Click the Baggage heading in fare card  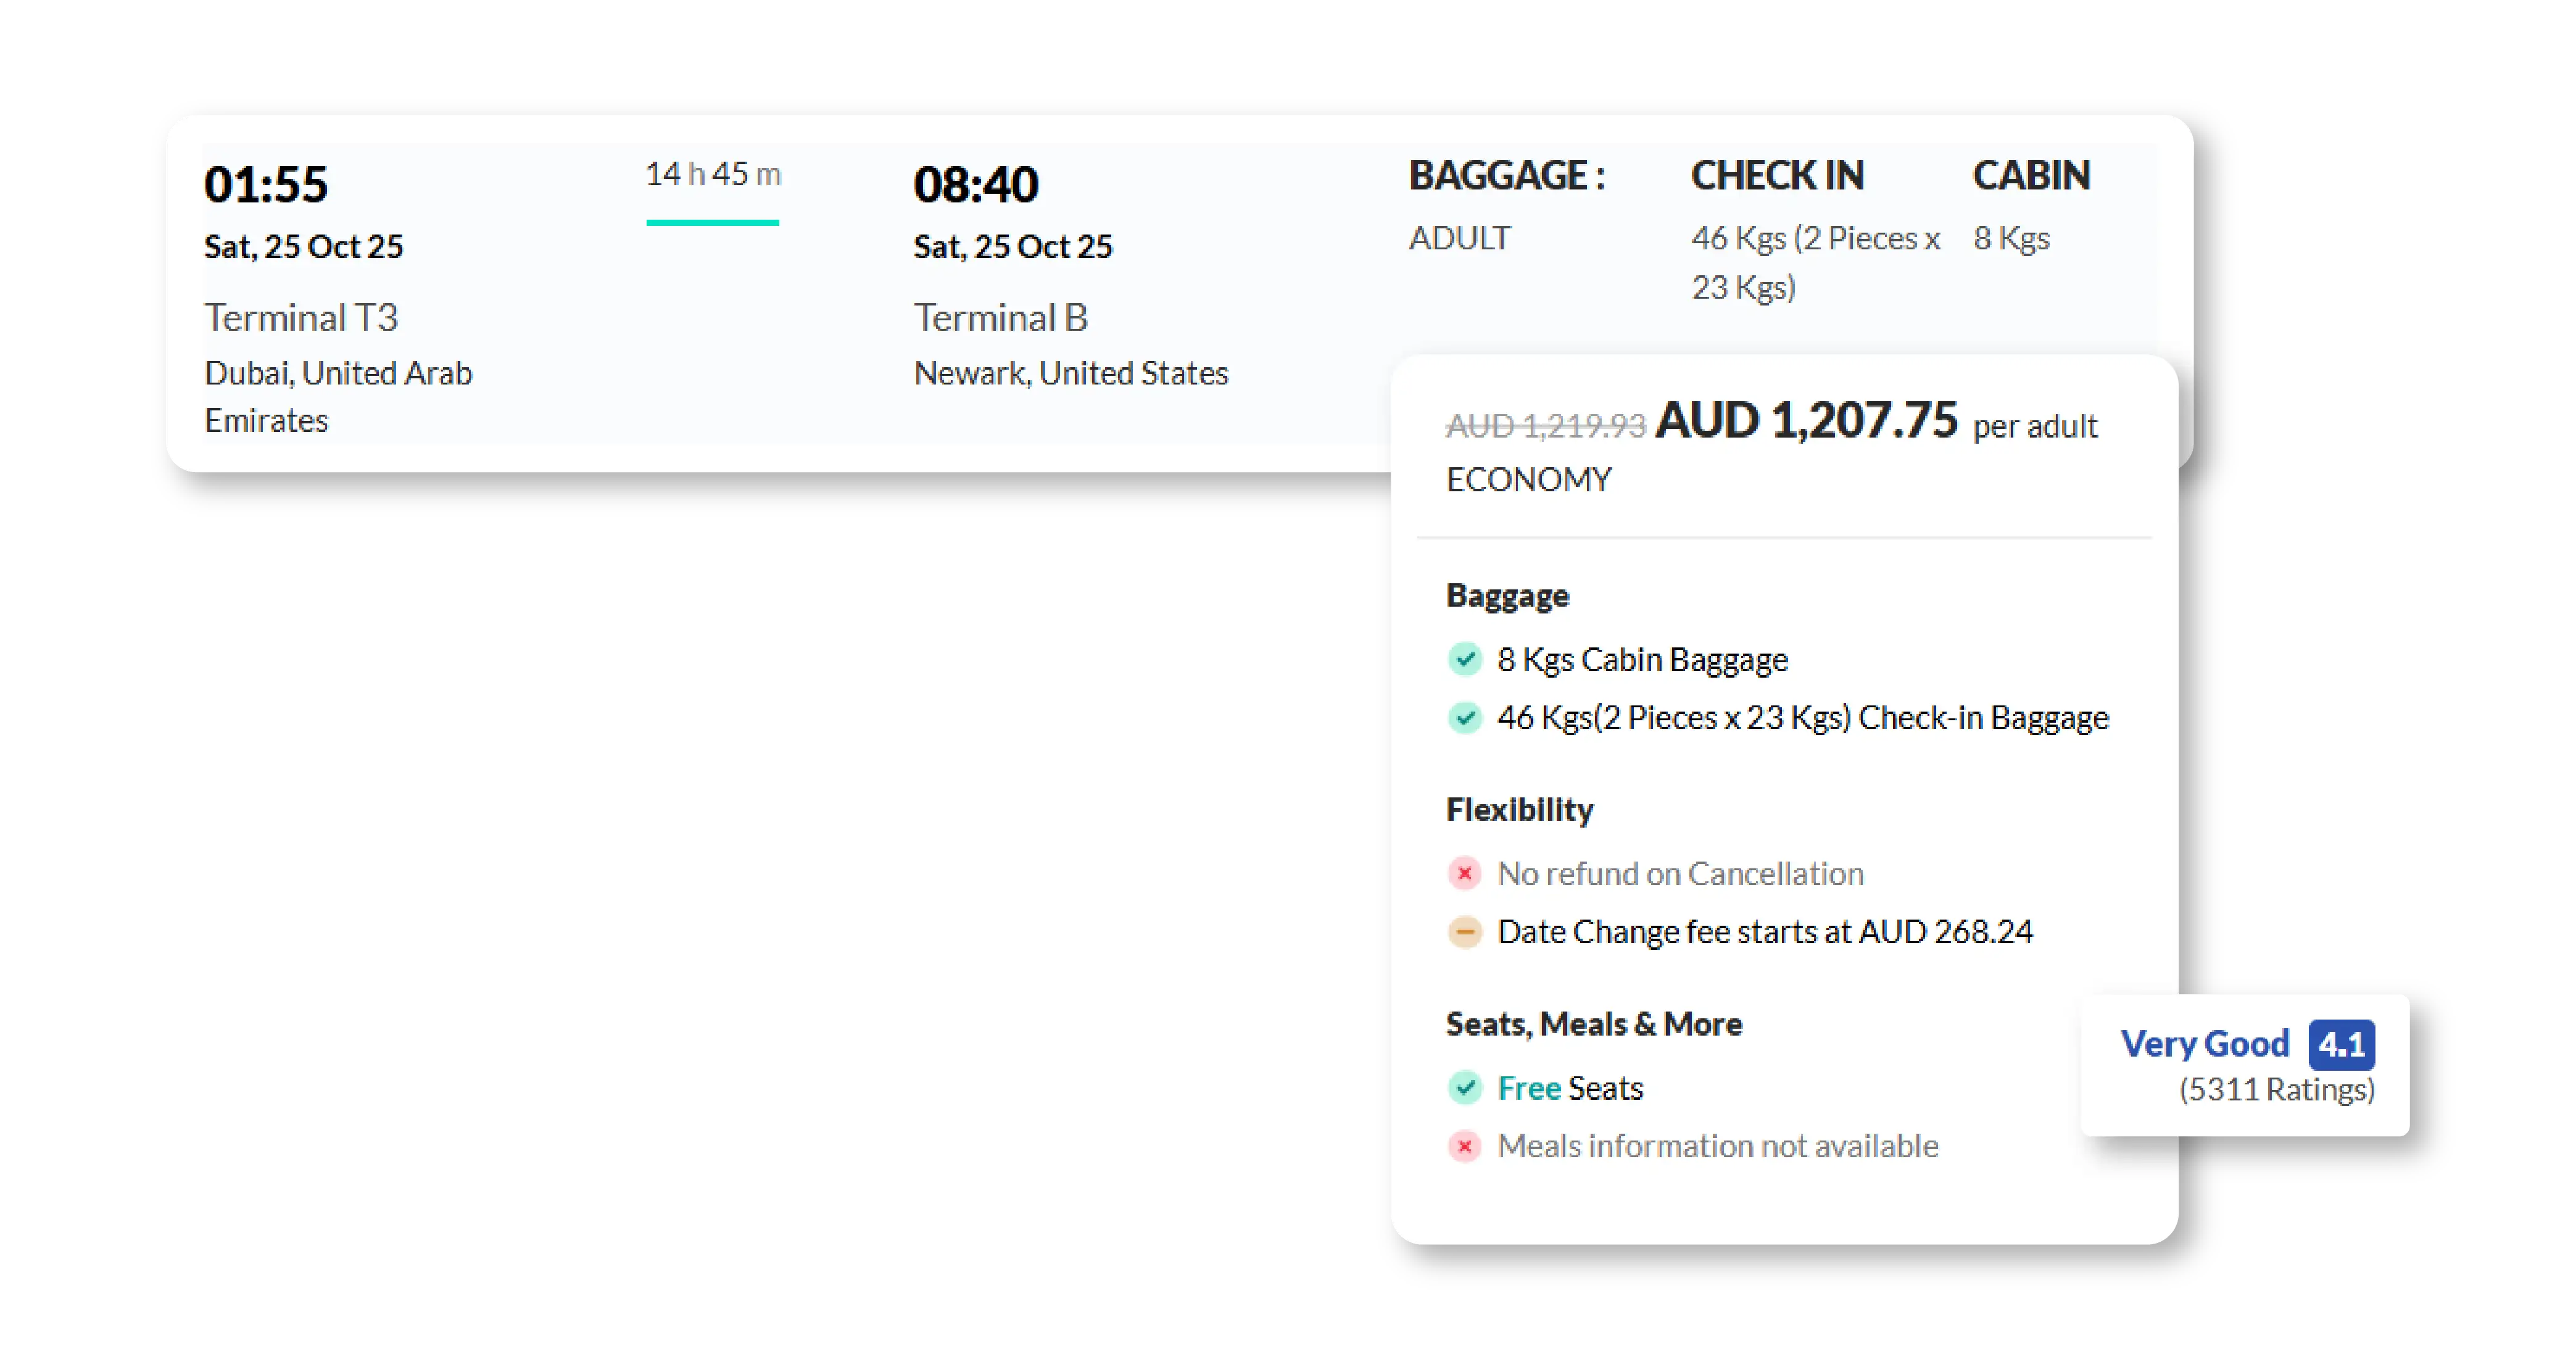1507,596
